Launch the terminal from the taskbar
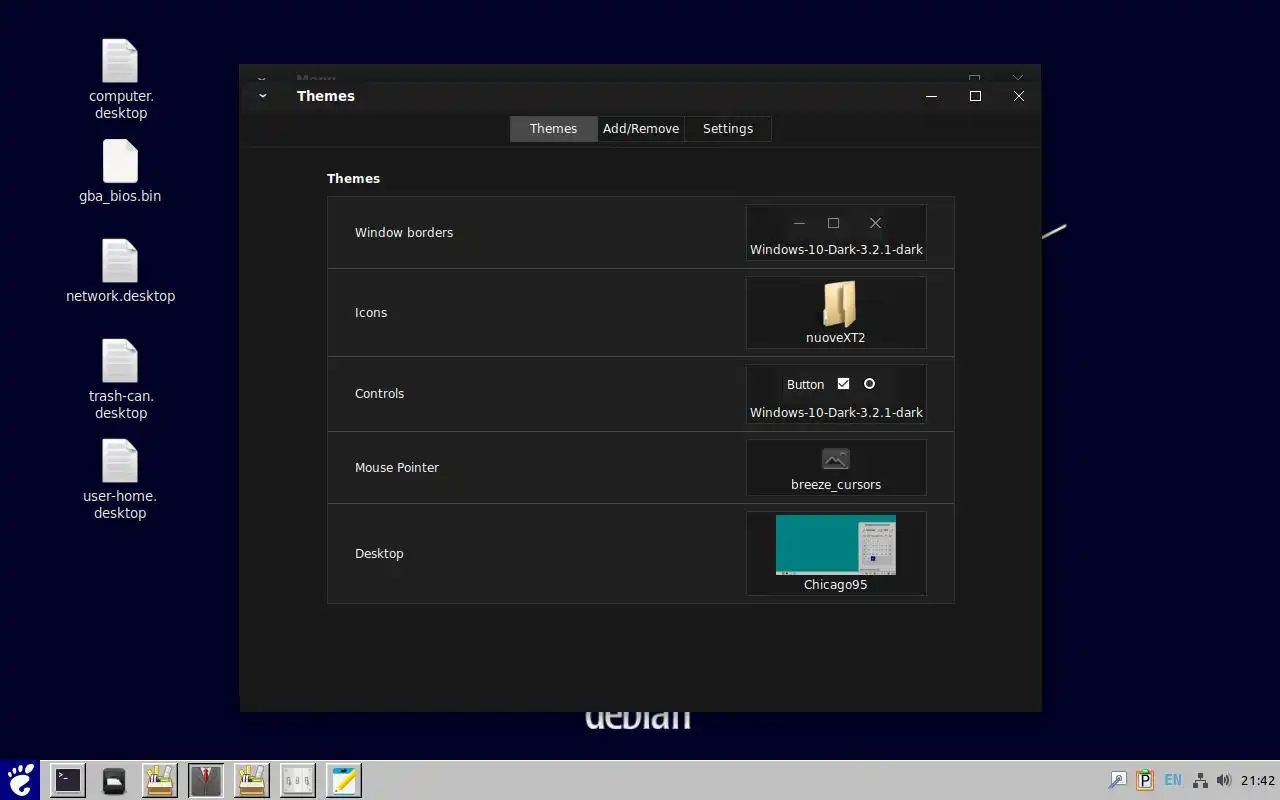1280x800 pixels. tap(68, 780)
